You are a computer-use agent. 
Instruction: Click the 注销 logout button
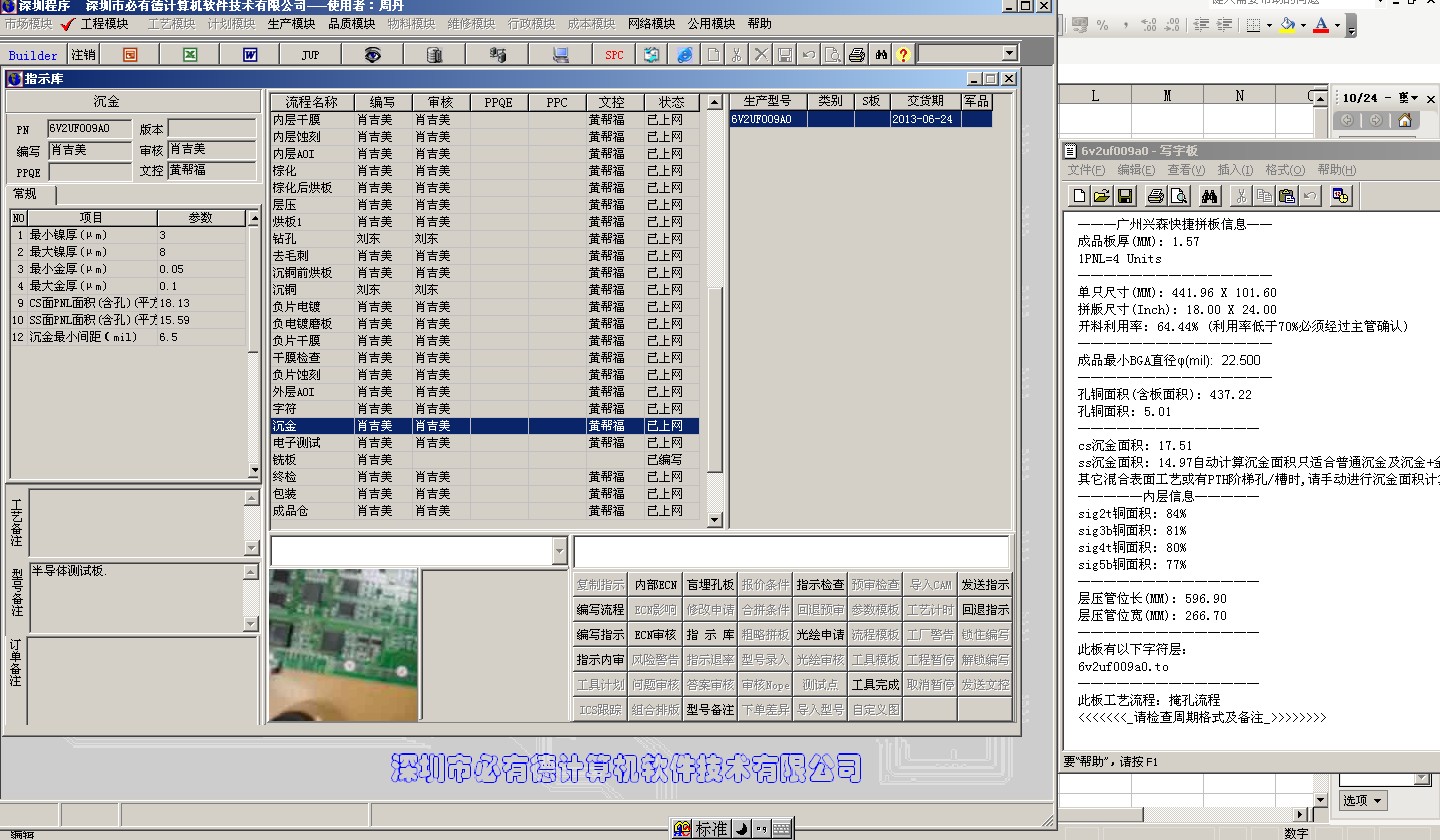[x=84, y=55]
